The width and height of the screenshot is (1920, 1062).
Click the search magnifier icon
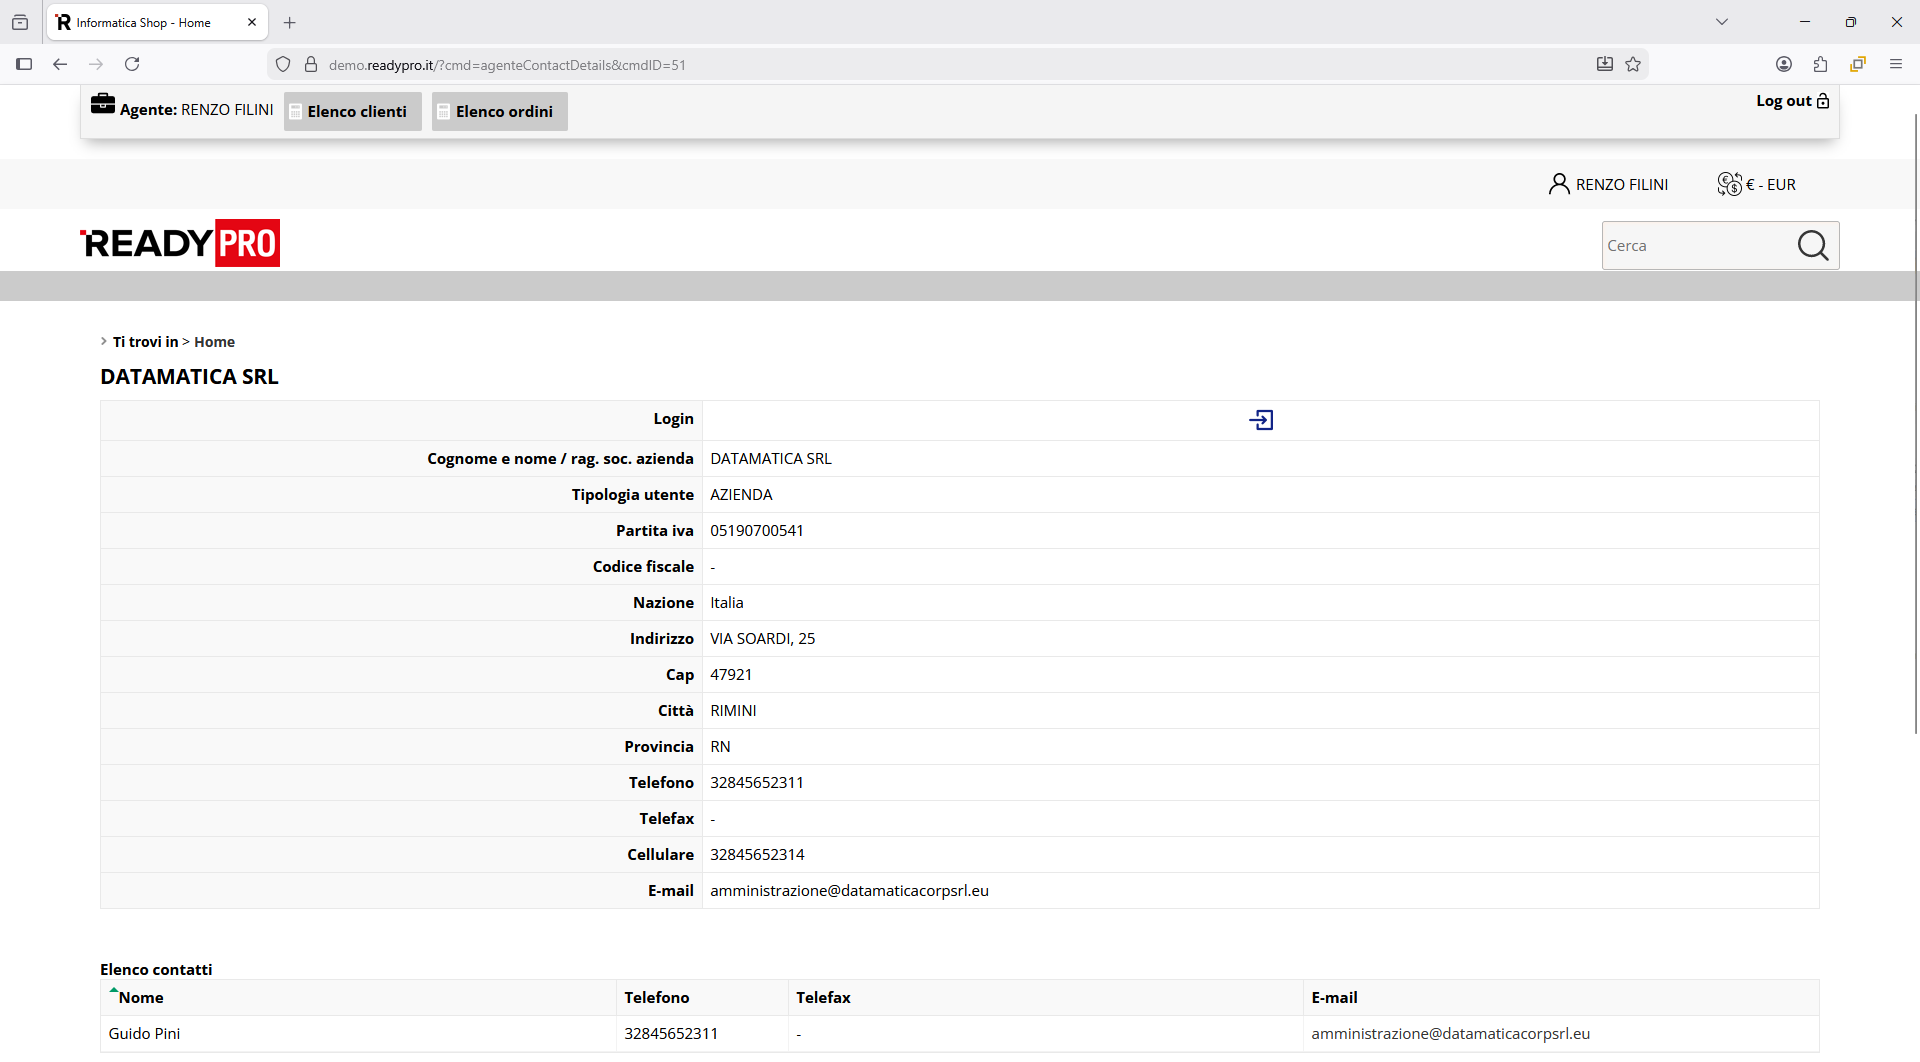(1812, 245)
